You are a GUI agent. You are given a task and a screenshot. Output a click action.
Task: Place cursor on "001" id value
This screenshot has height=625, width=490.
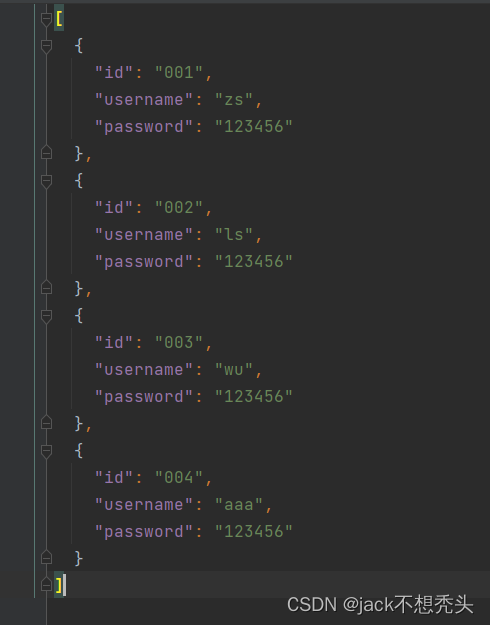point(179,73)
